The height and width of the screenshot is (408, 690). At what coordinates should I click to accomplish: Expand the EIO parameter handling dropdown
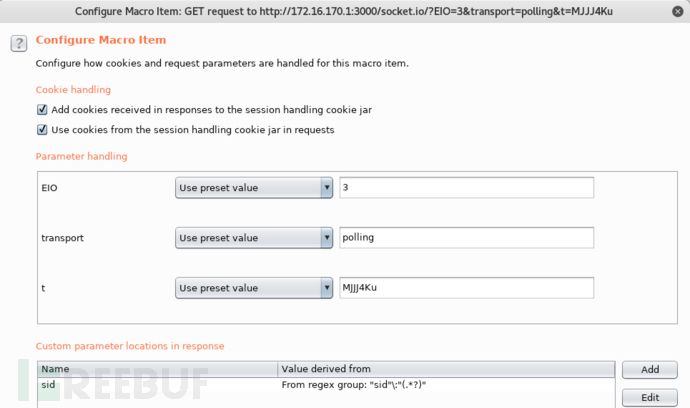[254, 188]
